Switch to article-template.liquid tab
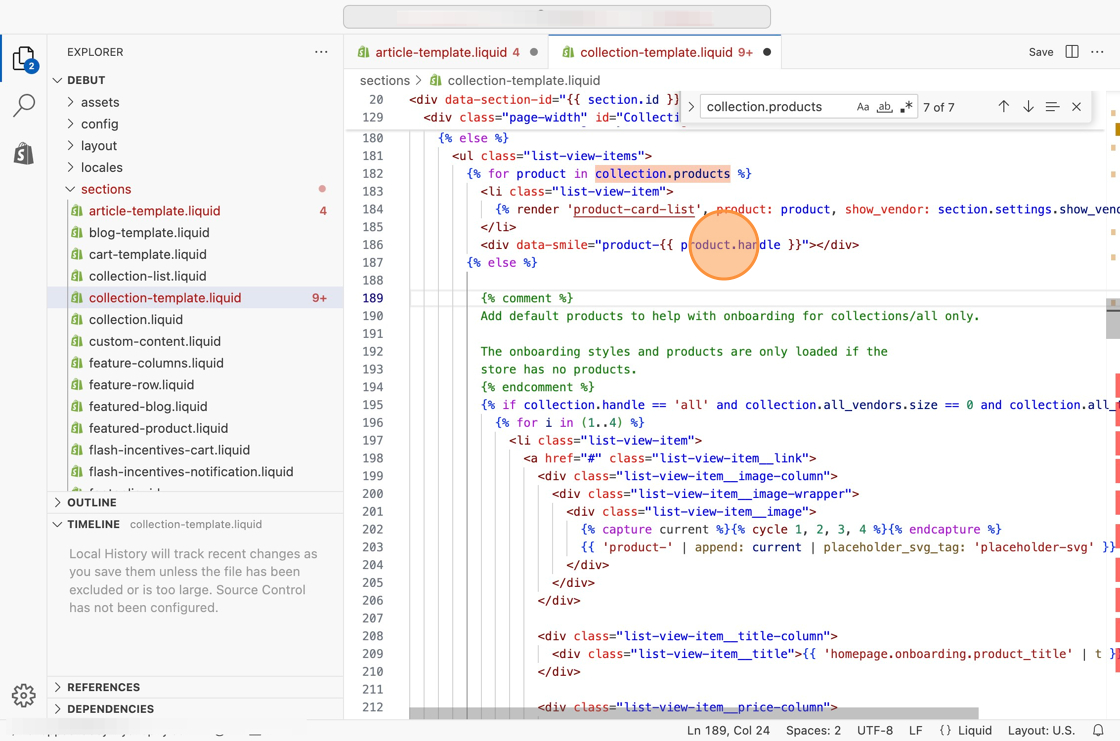The width and height of the screenshot is (1120, 741). 440,52
